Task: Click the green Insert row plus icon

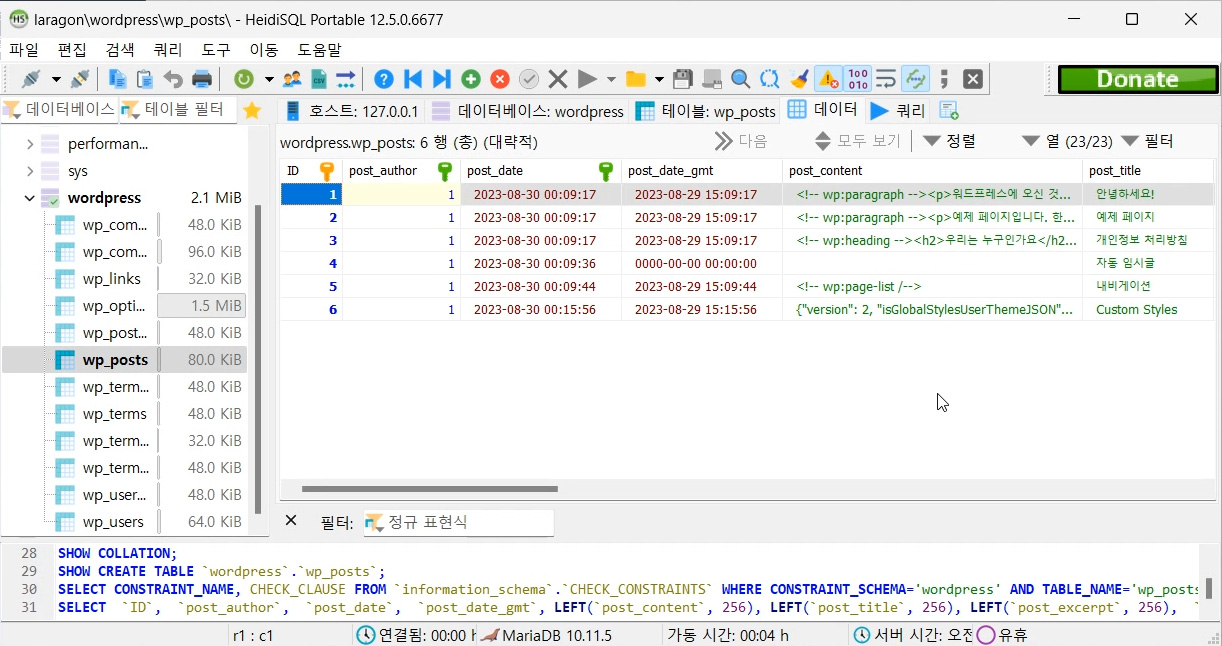Action: [471, 79]
